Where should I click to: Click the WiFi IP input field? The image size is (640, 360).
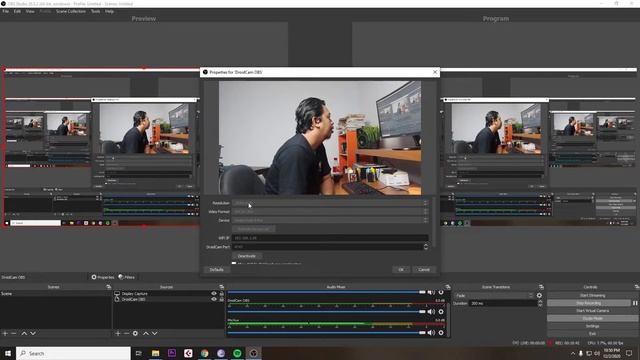[330, 238]
